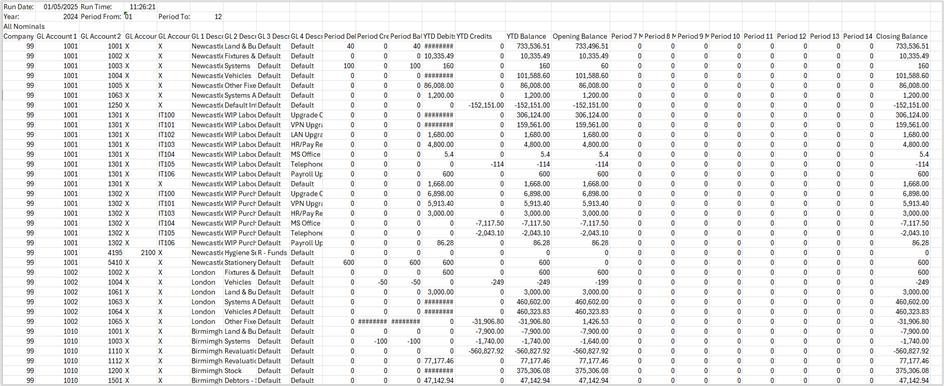Select the cell containing 2100
This screenshot has height=386, width=944.
pos(140,252)
